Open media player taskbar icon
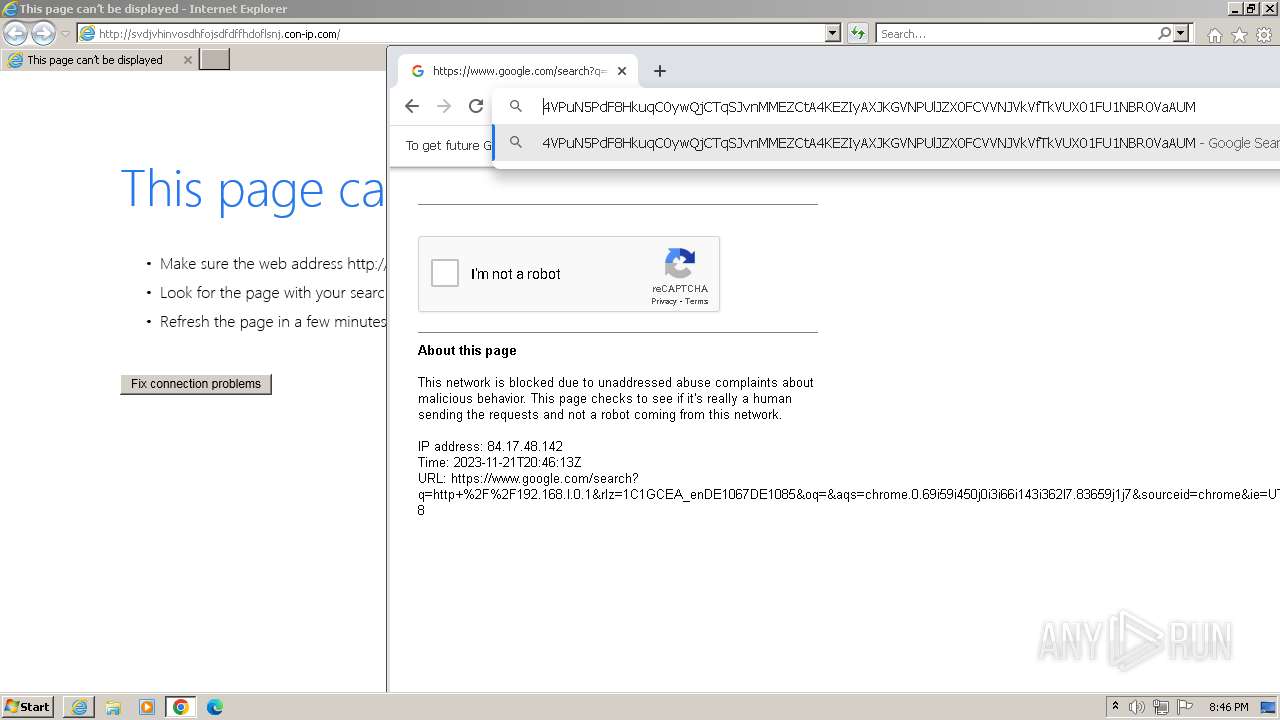The height and width of the screenshot is (720, 1280). tap(147, 707)
